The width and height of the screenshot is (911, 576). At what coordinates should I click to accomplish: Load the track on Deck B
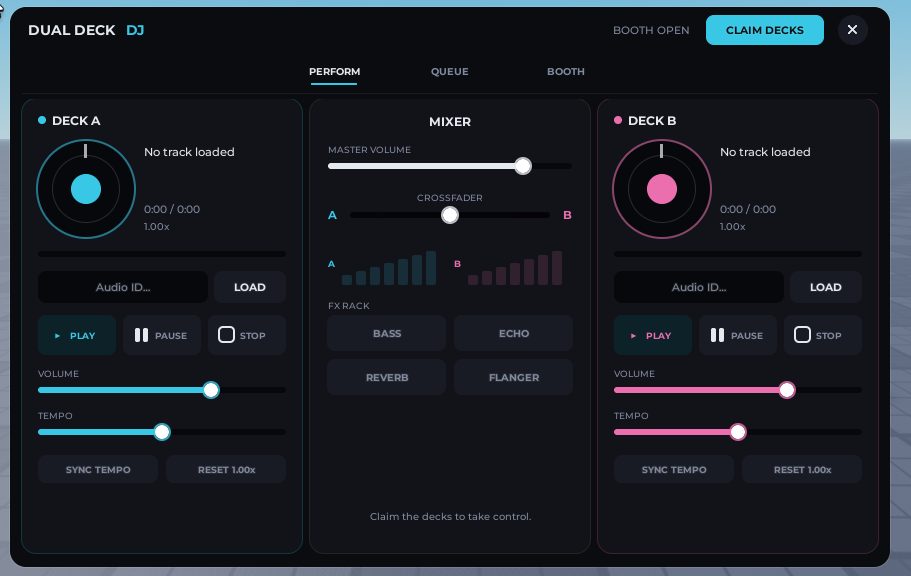826,287
